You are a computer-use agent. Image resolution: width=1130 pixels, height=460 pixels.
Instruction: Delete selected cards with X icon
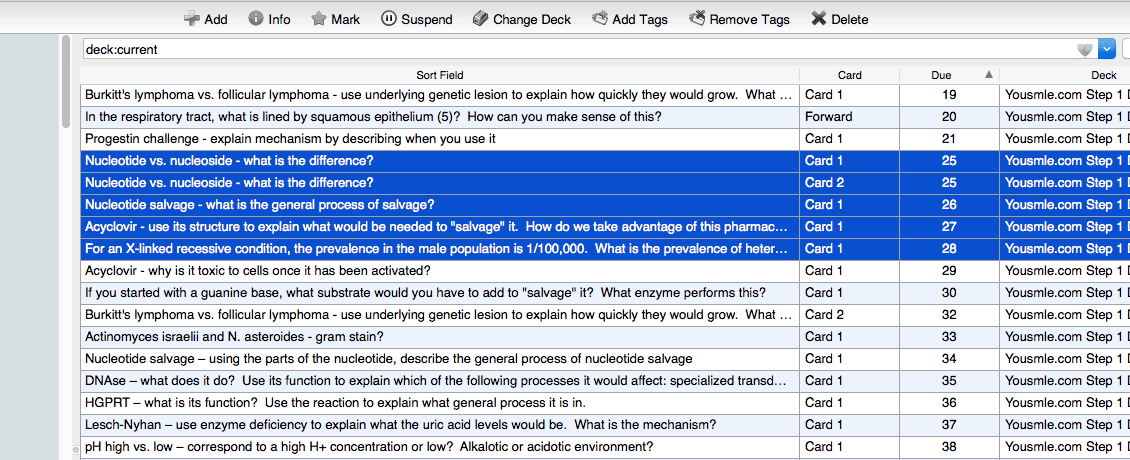click(819, 19)
